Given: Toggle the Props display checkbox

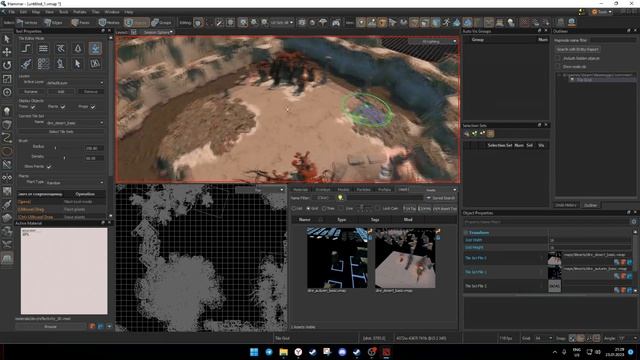Looking at the screenshot, I should click(93, 107).
